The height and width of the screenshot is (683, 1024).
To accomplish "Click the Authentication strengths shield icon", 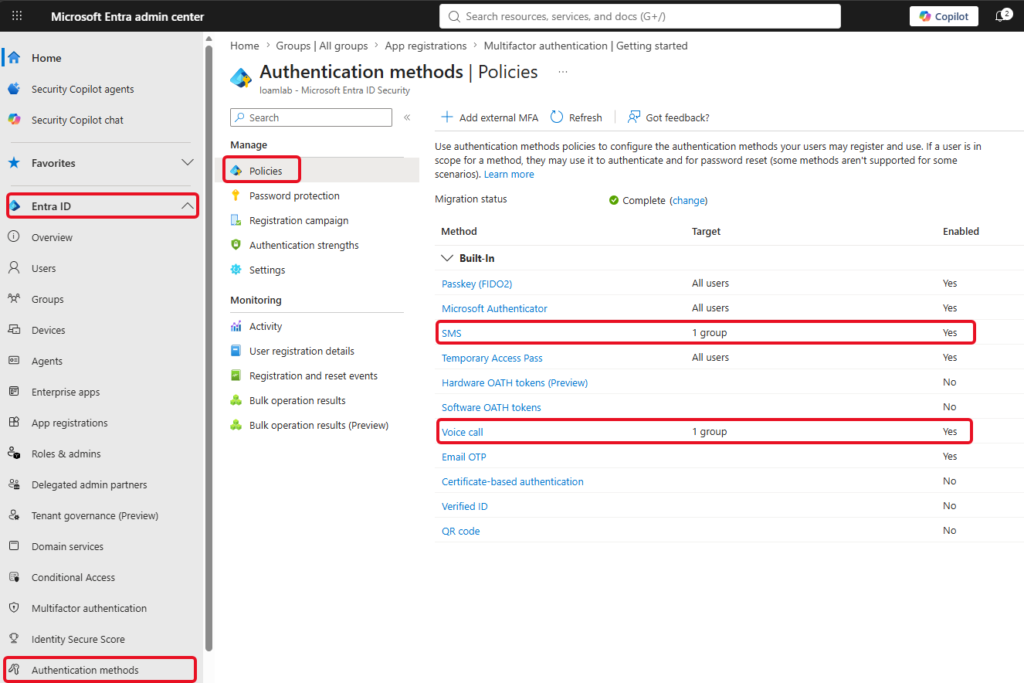I will [236, 245].
